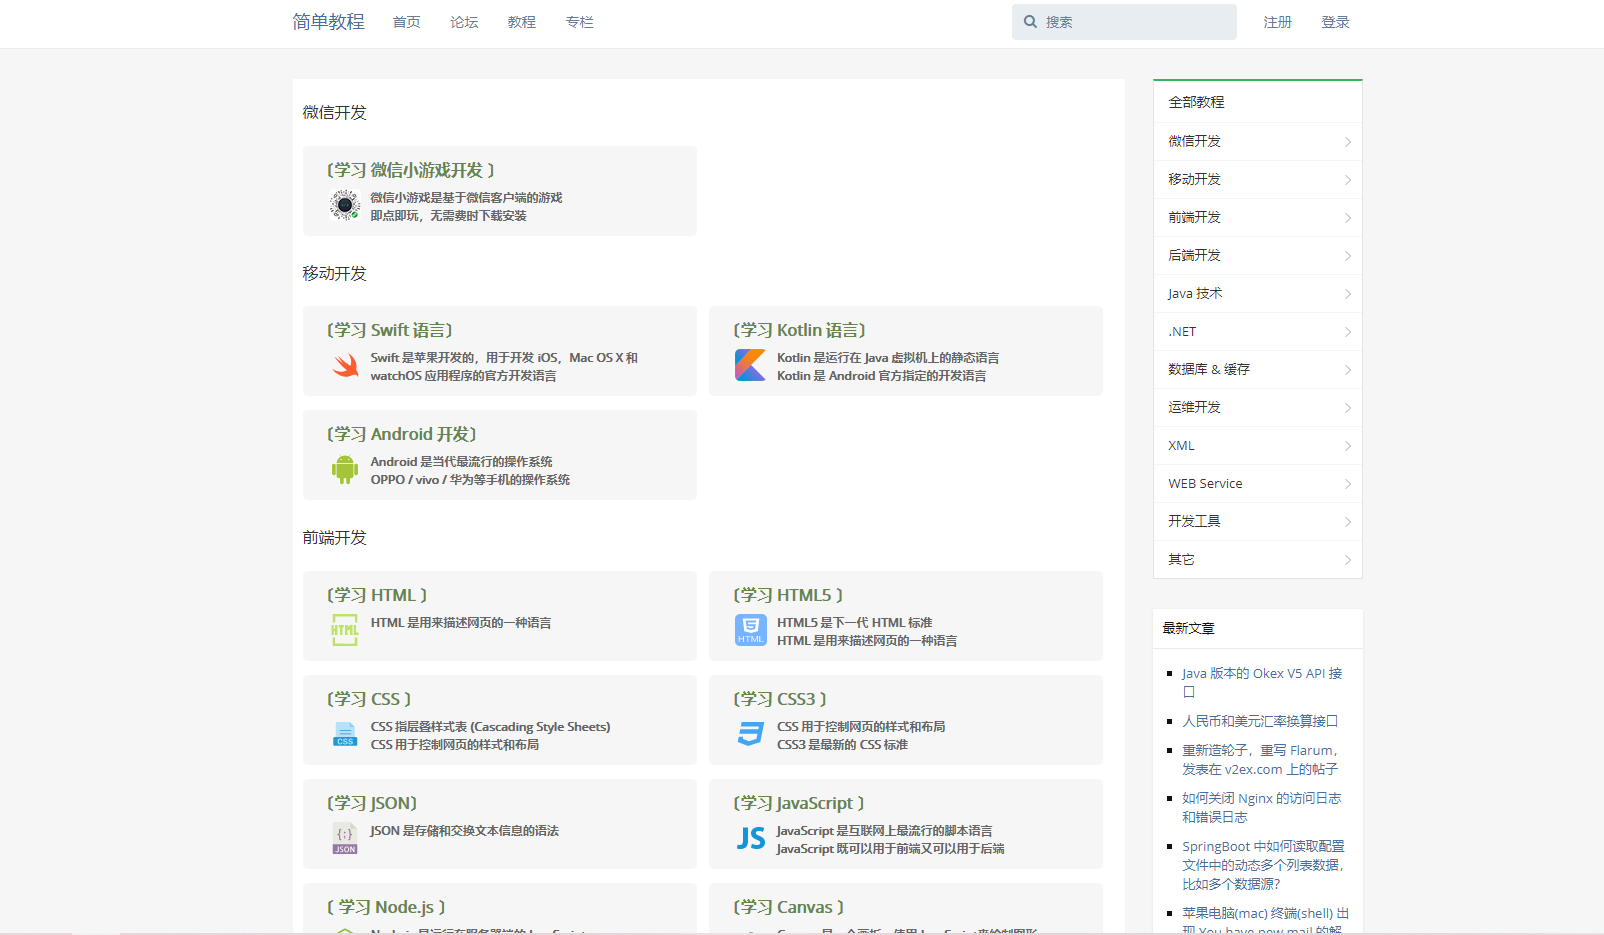Click the JSON file icon
This screenshot has width=1604, height=935.
point(345,838)
